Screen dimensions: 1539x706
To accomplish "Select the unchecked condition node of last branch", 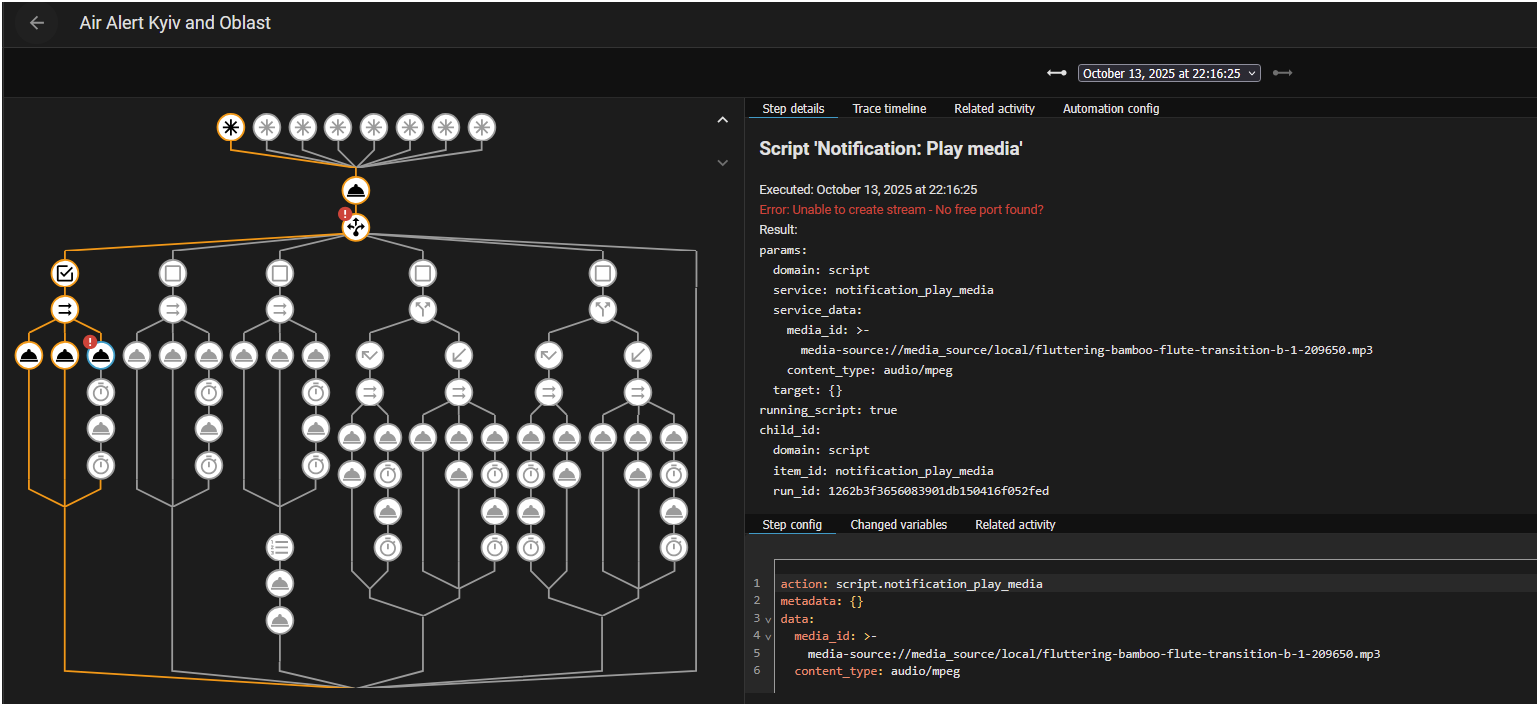I will coord(601,272).
